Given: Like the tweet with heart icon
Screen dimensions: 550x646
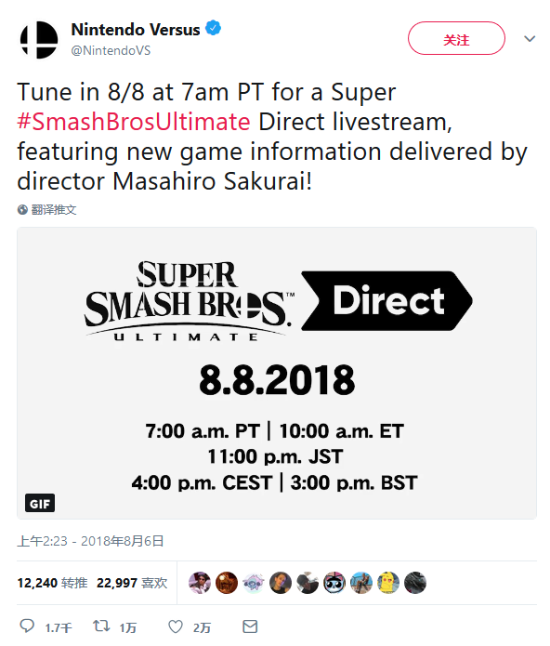Looking at the screenshot, I should (x=176, y=627).
